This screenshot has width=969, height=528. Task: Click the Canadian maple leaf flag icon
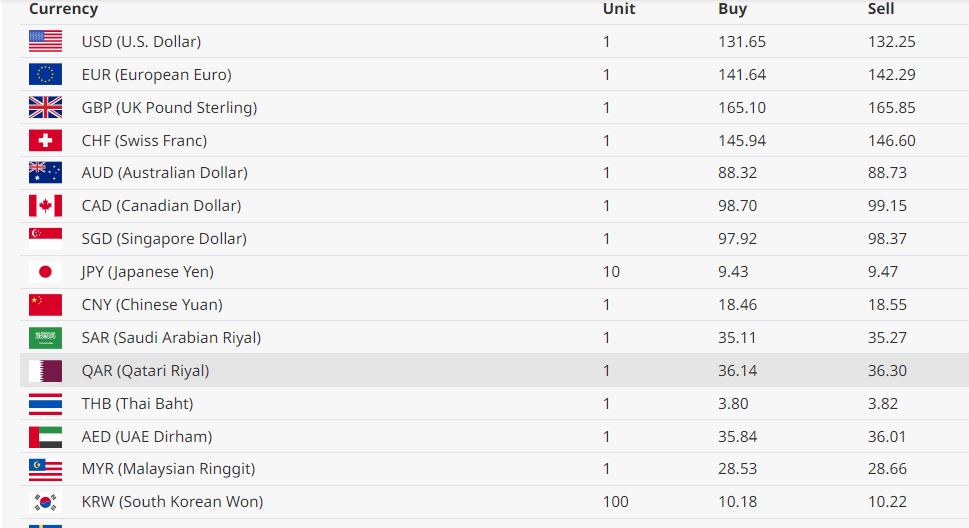point(45,206)
